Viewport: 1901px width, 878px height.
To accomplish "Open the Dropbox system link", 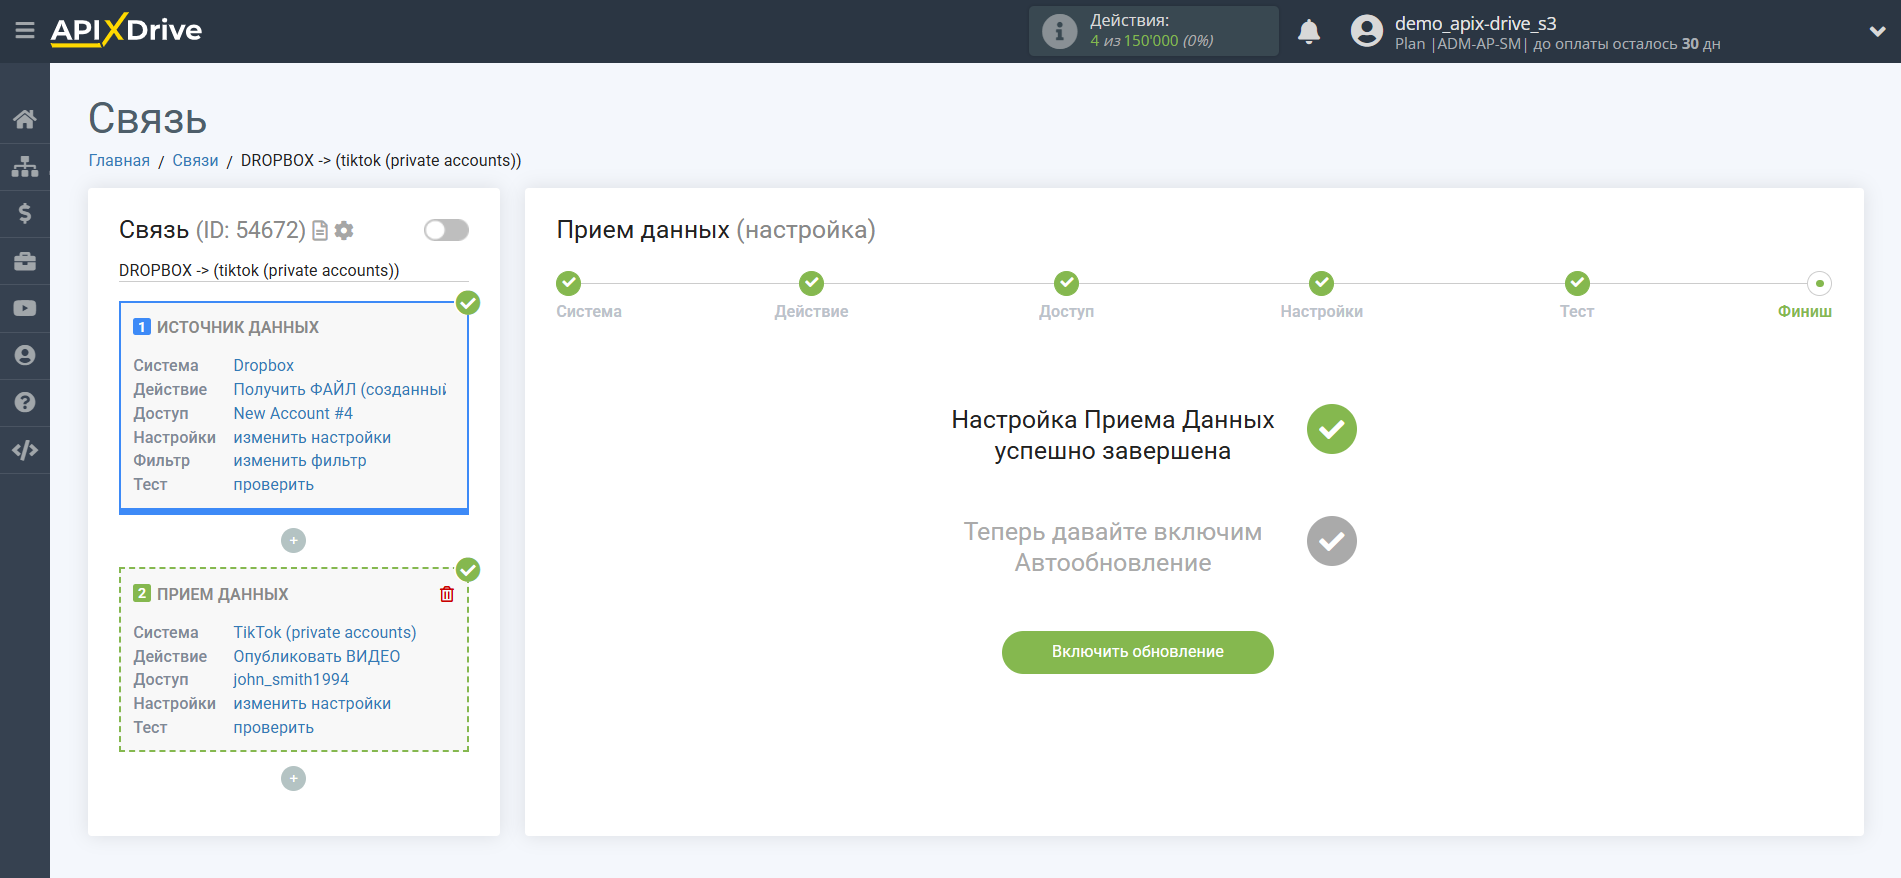I will coord(263,366).
